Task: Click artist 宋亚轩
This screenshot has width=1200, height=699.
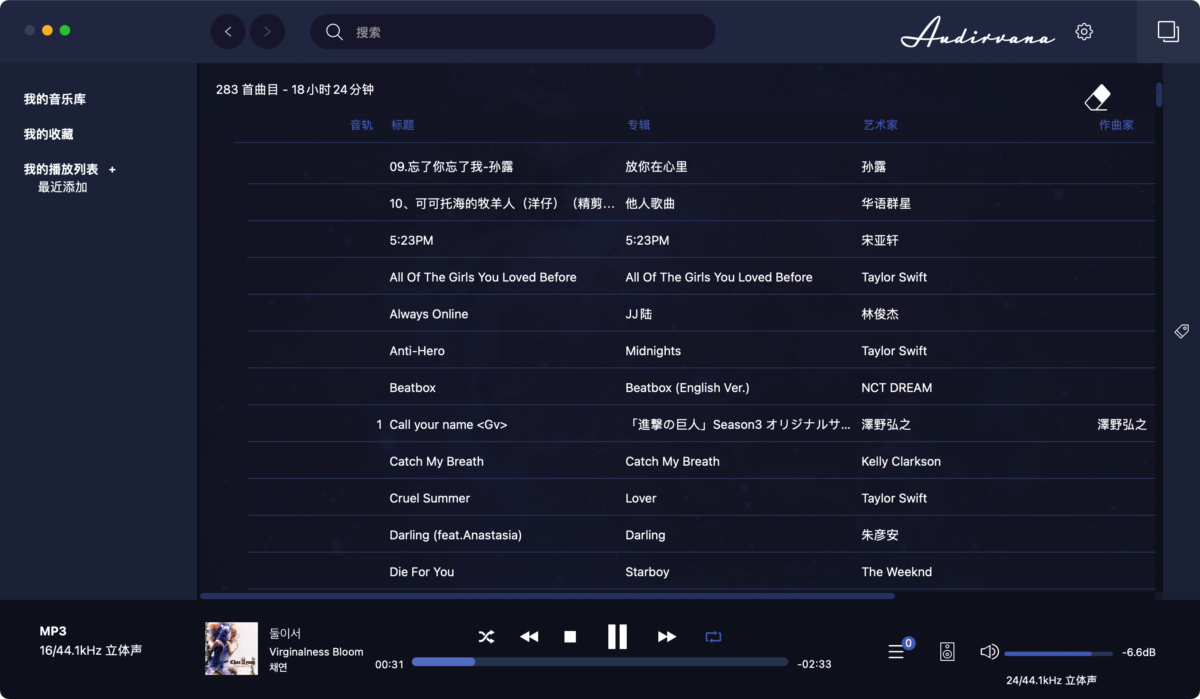Action: click(x=880, y=241)
